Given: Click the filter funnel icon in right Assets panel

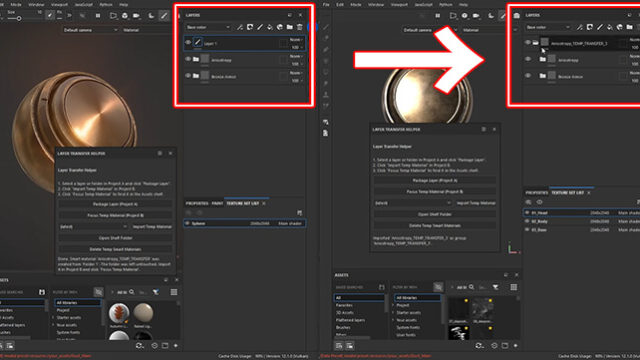Looking at the screenshot, I should [496, 287].
